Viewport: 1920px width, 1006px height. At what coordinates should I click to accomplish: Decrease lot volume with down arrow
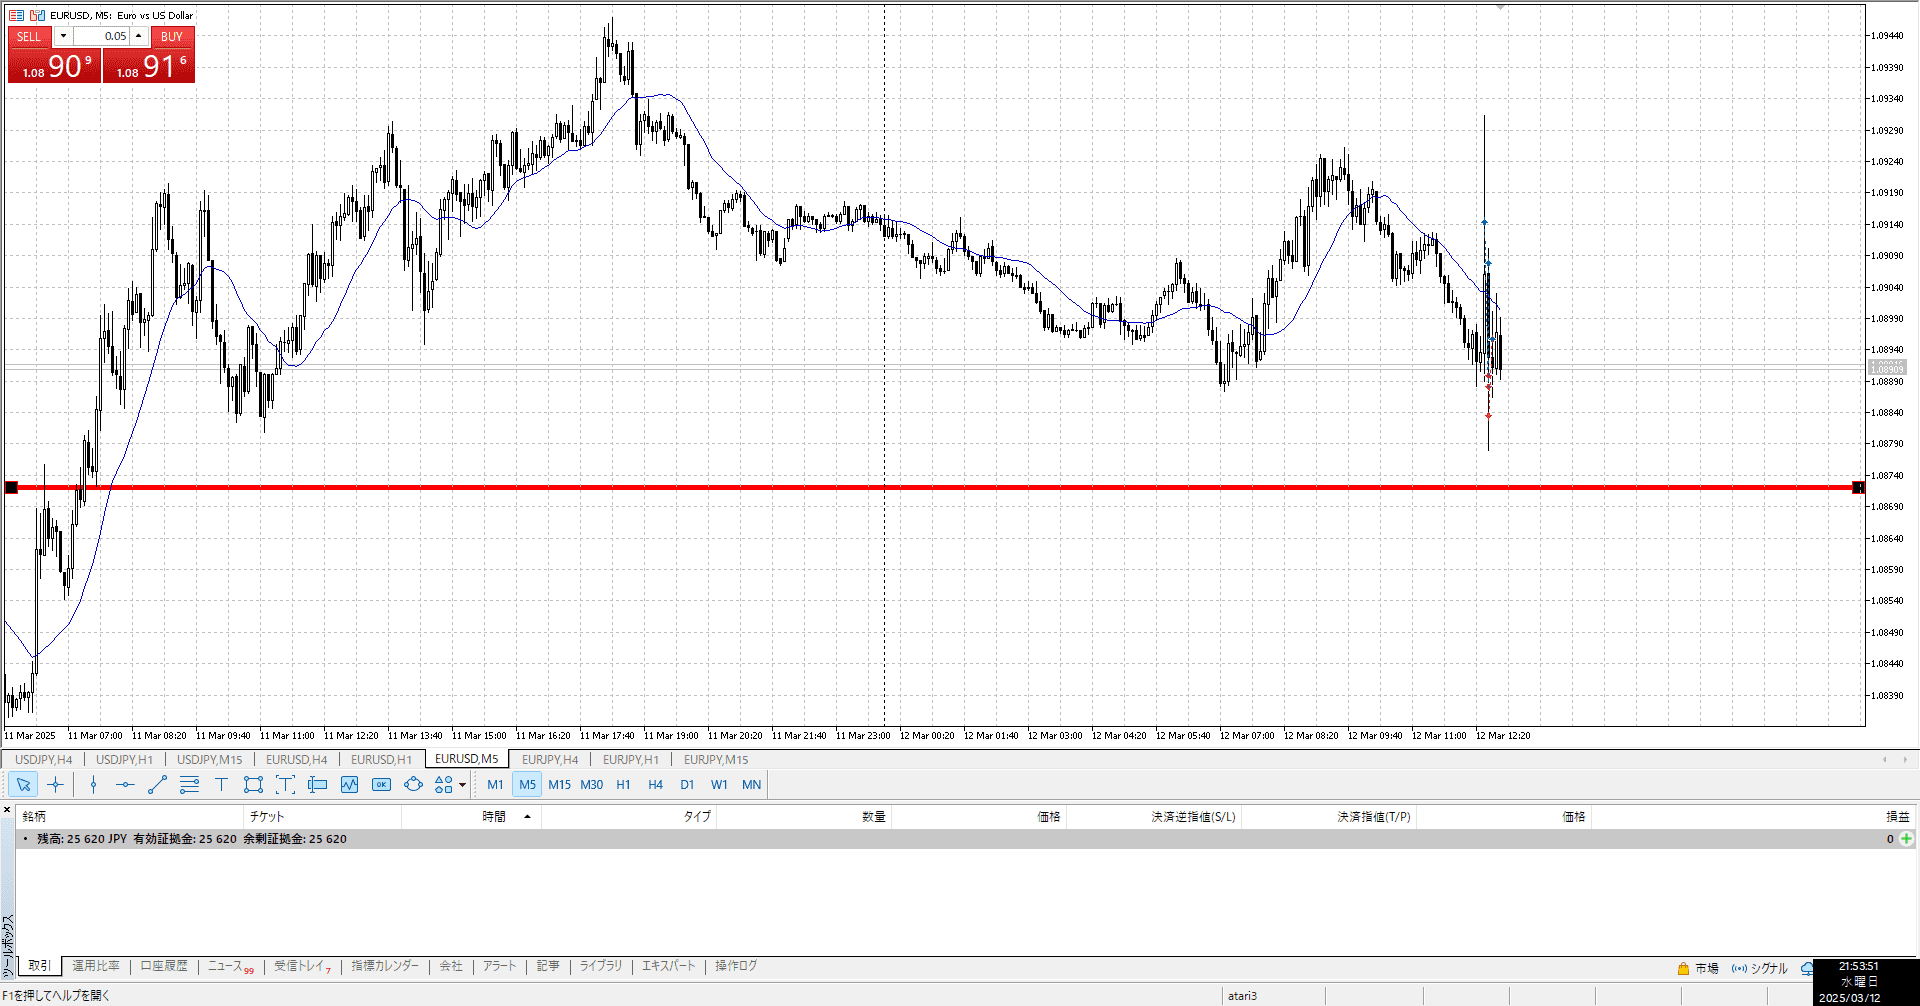coord(63,36)
